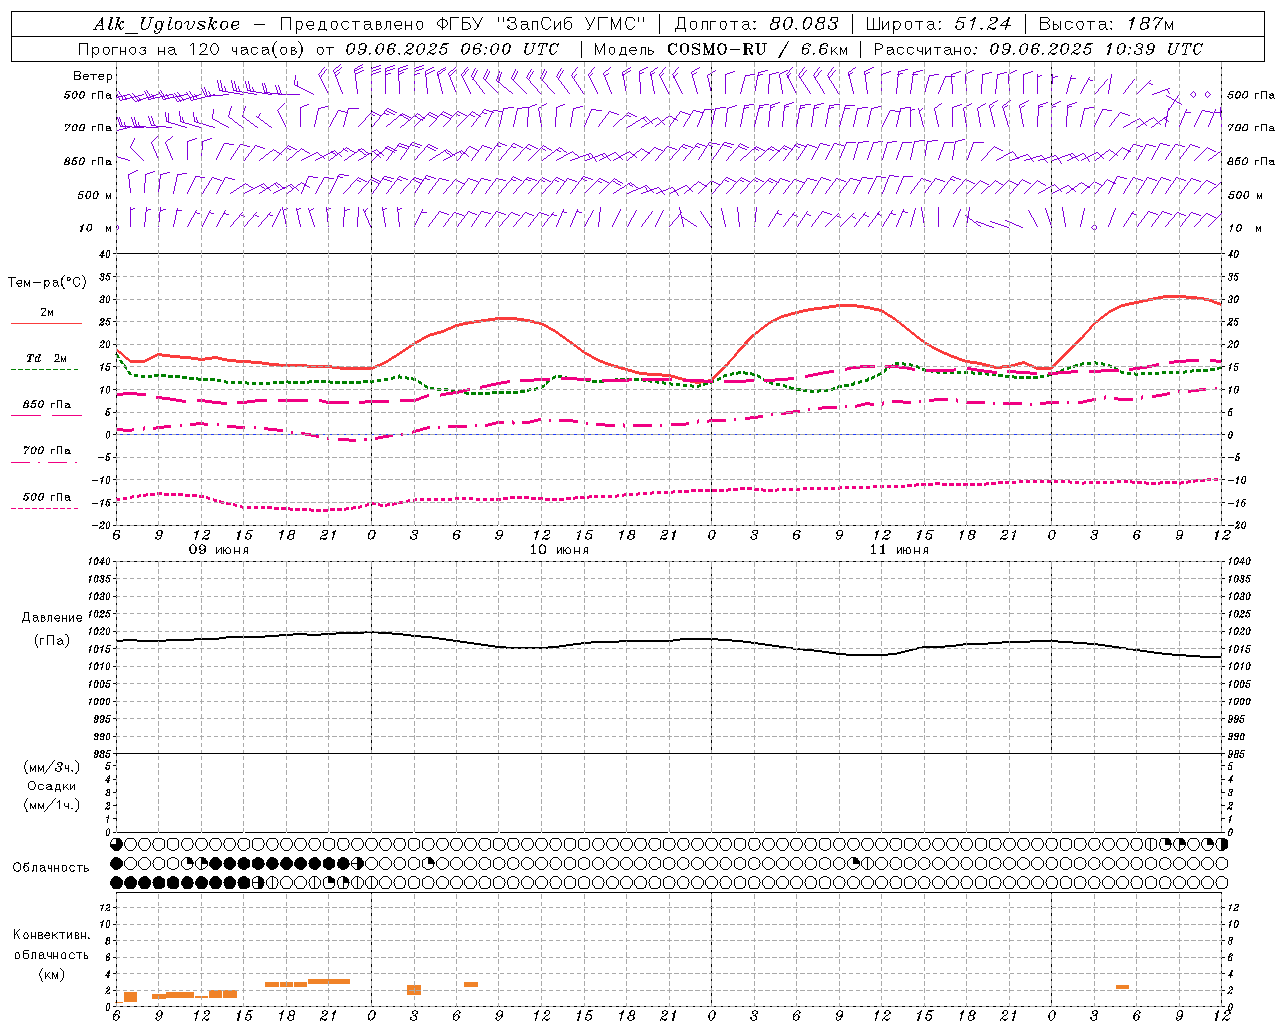Click the 10 июня date label

click(x=559, y=550)
